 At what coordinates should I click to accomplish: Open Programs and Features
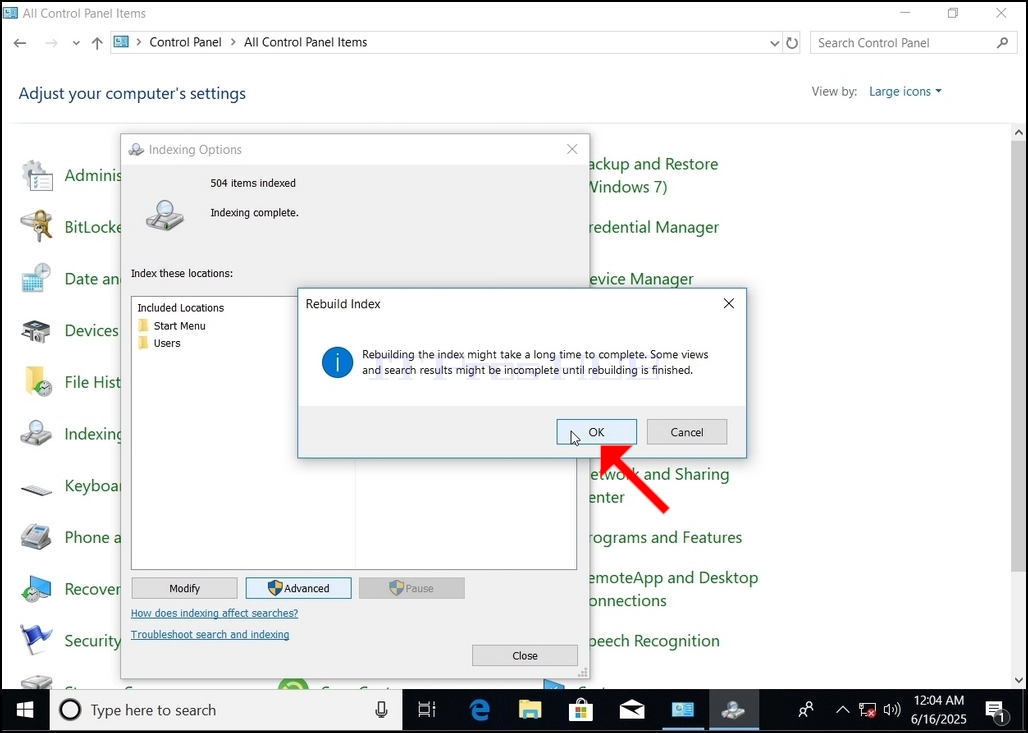tap(665, 537)
